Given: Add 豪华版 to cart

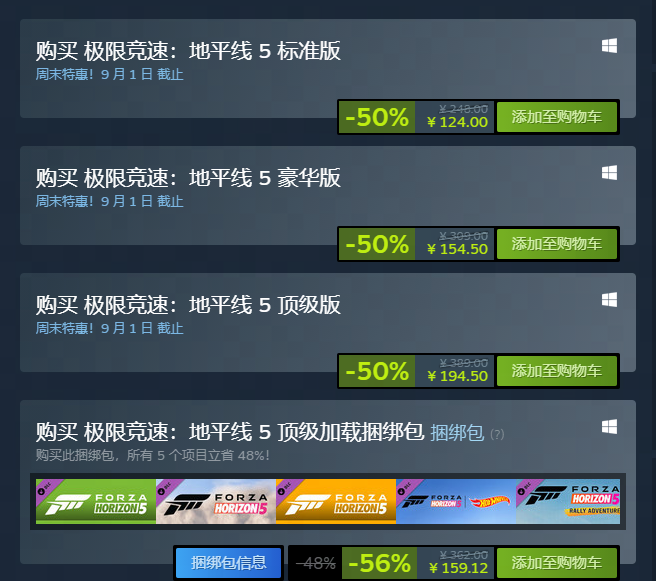Looking at the screenshot, I should point(556,244).
